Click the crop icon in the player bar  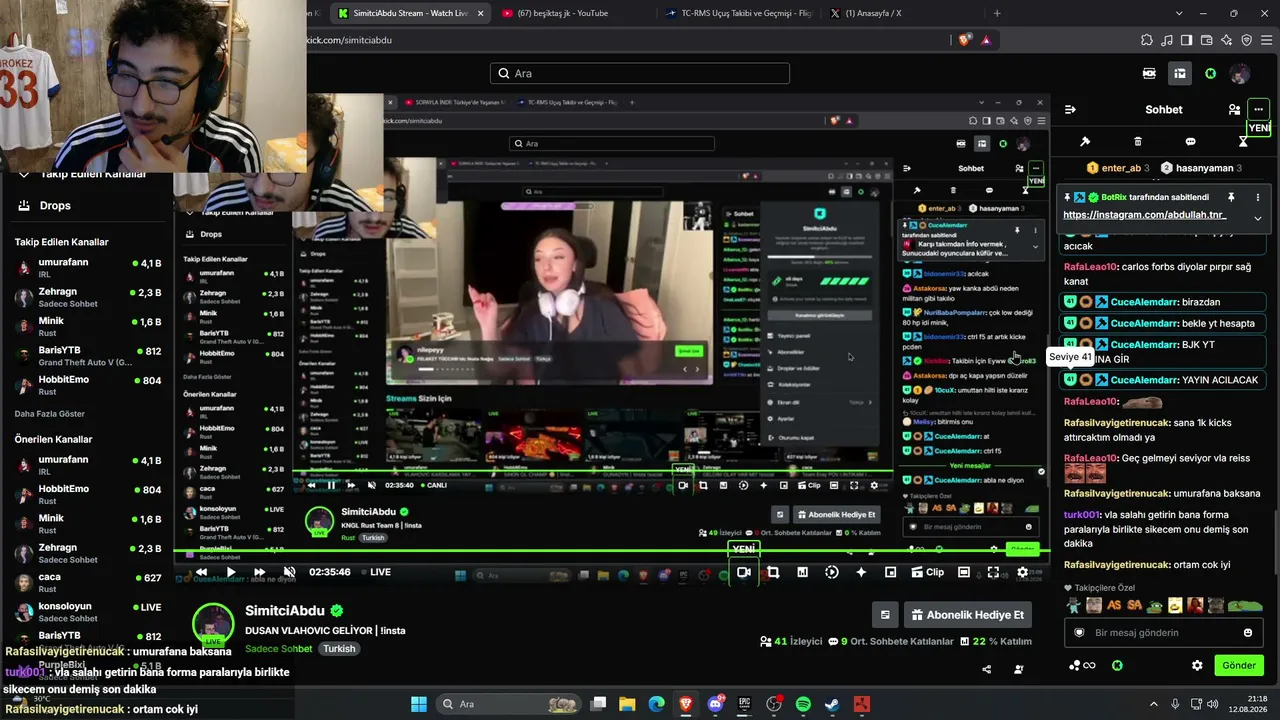(773, 572)
